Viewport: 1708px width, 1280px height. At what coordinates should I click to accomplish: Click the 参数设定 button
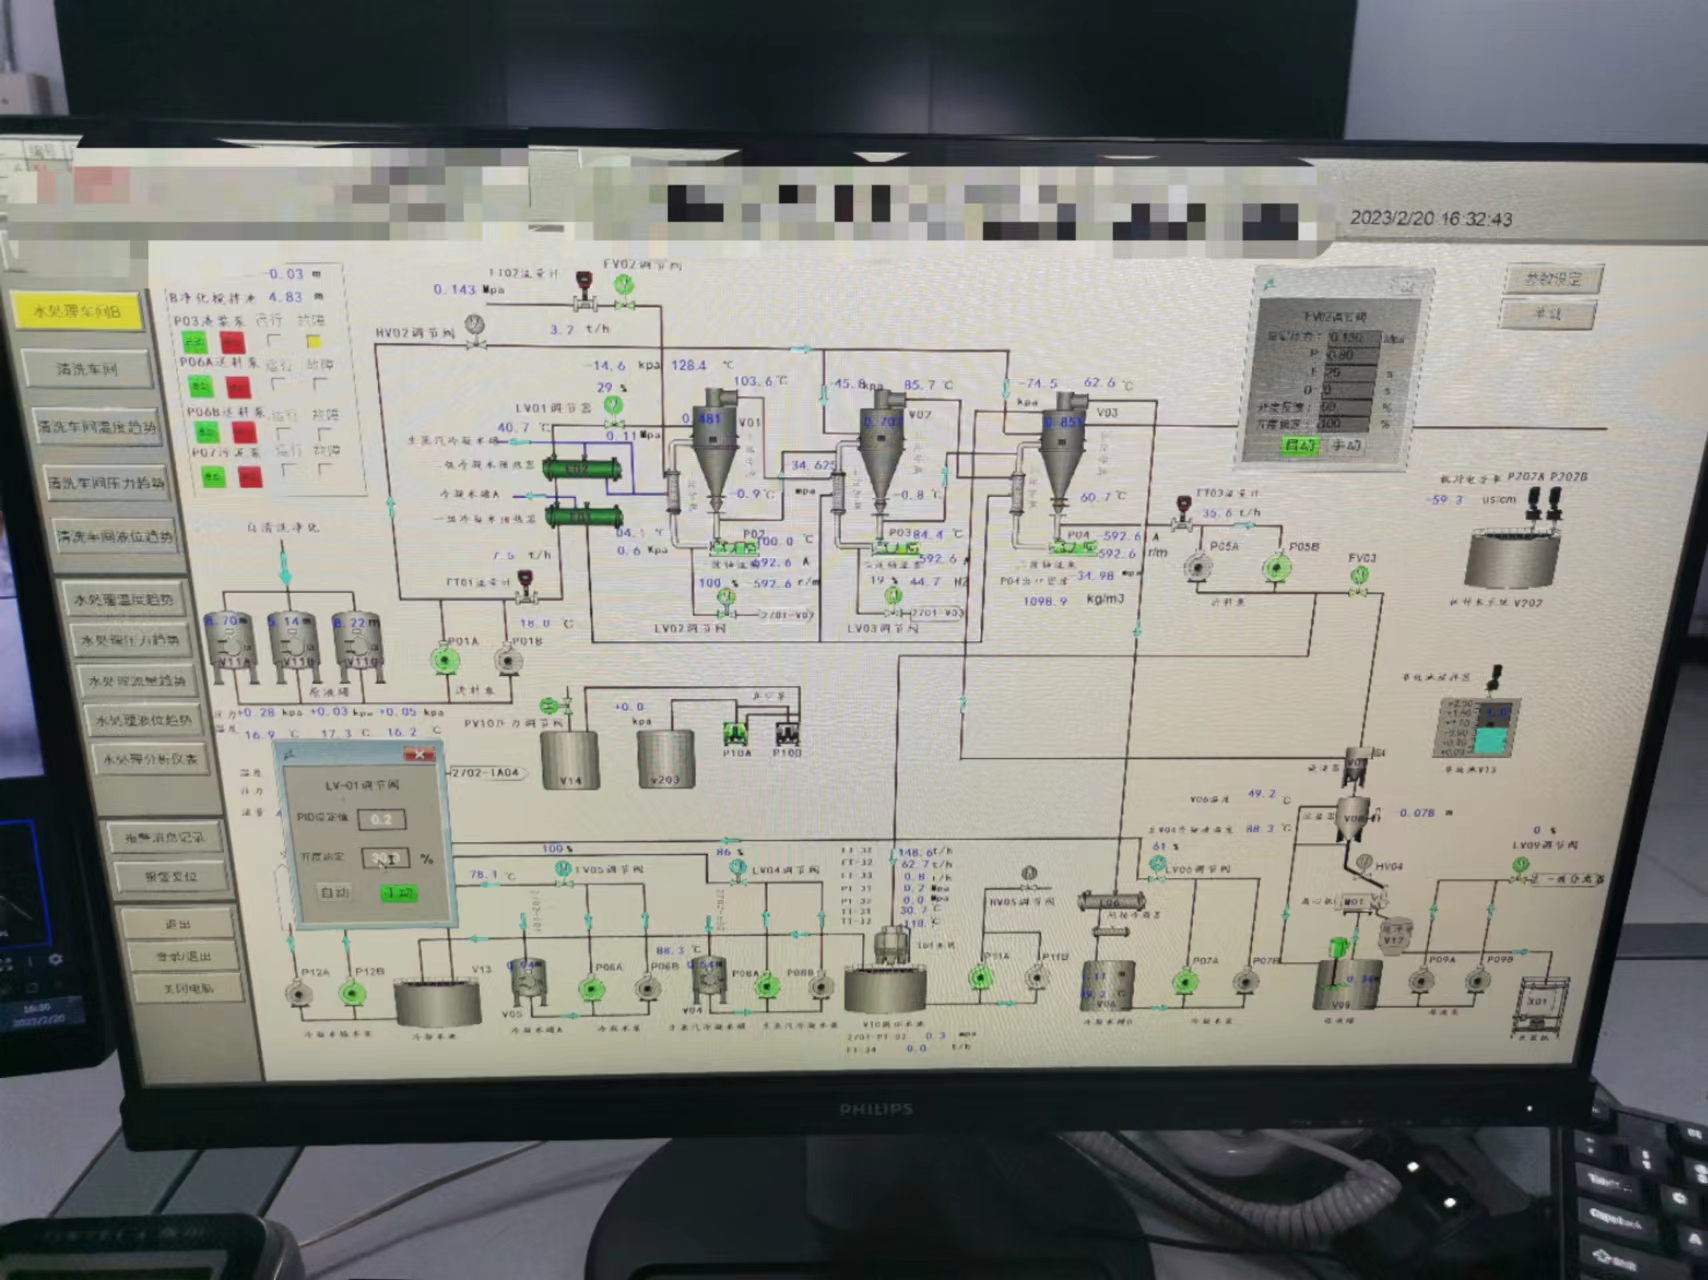coord(1552,280)
